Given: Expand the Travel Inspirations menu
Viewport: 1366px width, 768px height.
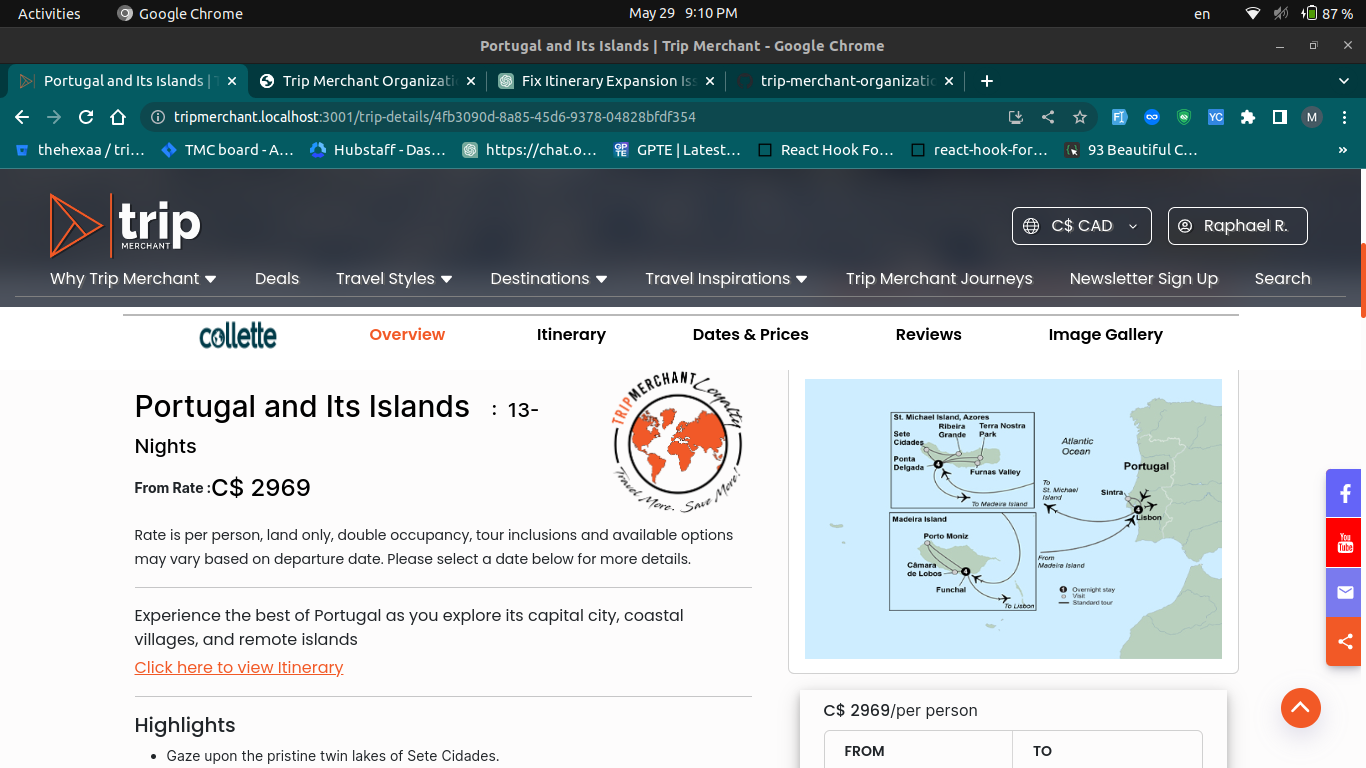Looking at the screenshot, I should (726, 279).
